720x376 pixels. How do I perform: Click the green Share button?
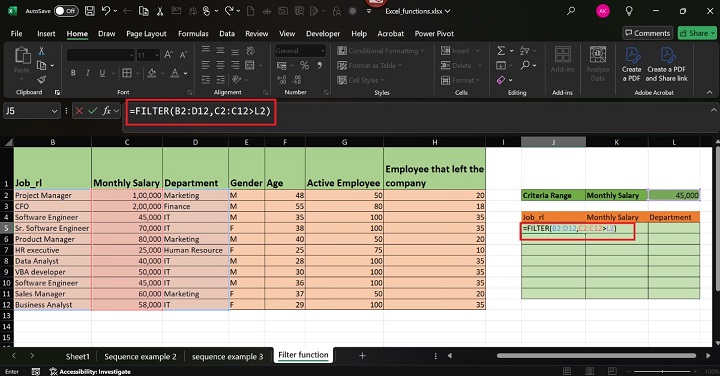pos(697,33)
